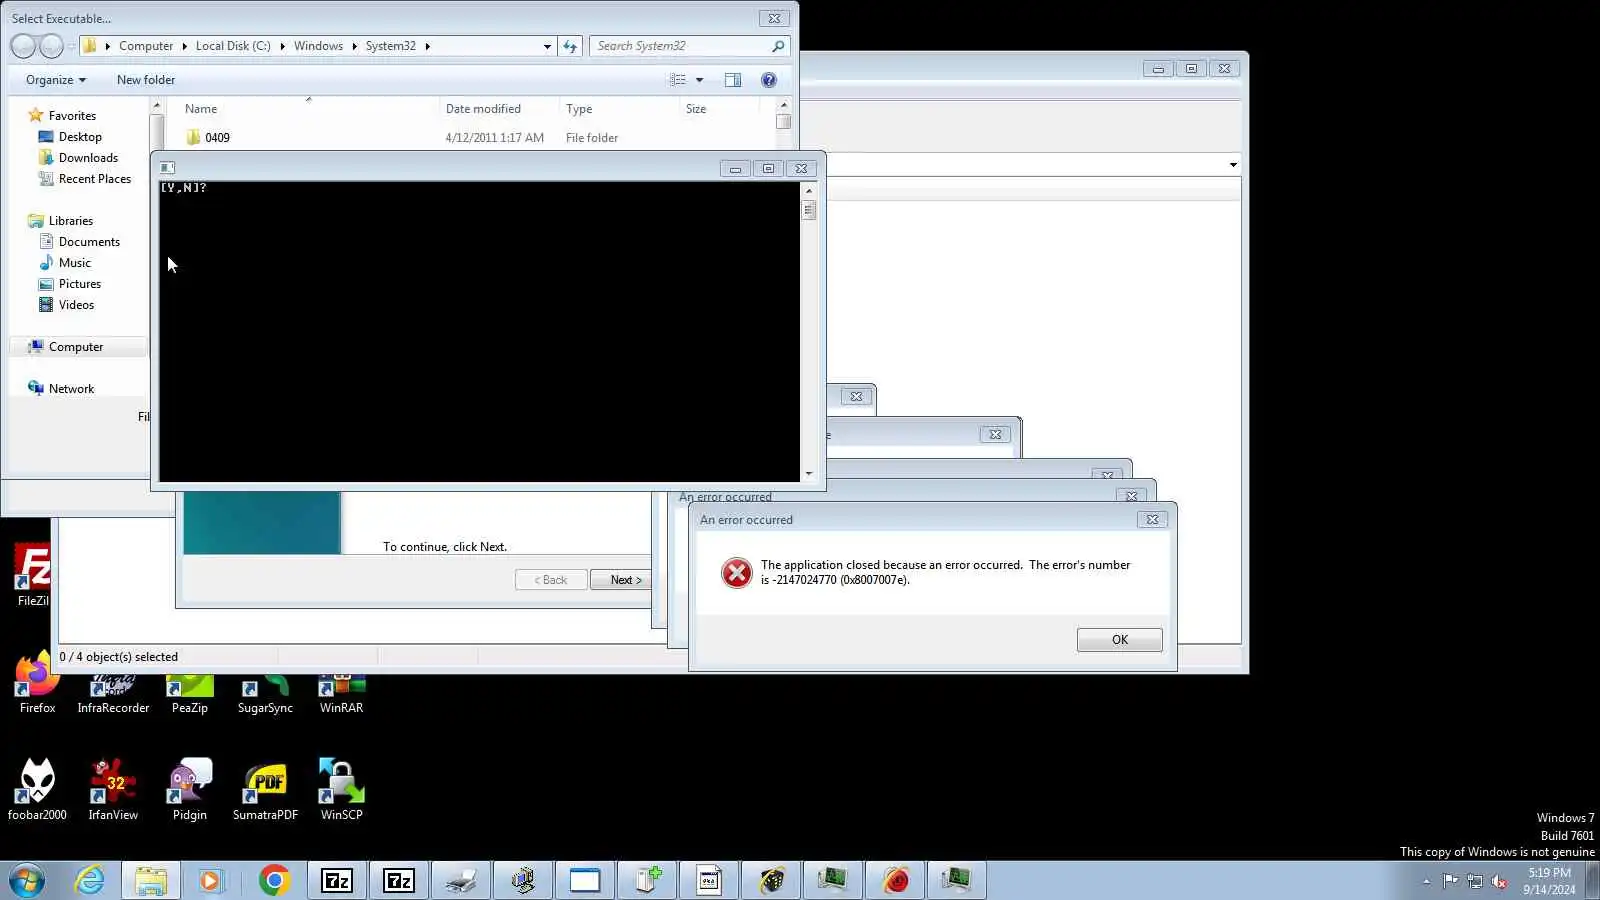Image resolution: width=1600 pixels, height=900 pixels.
Task: Select the 0409 folder
Action: [x=217, y=138]
